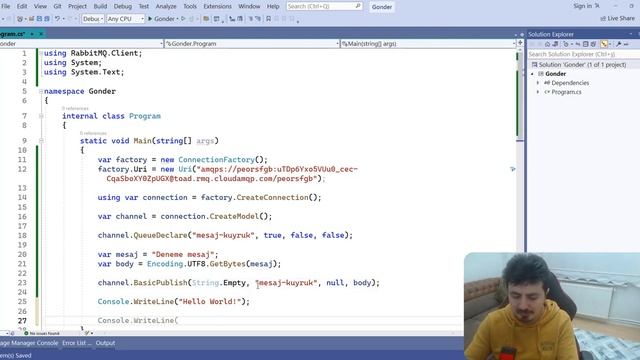The image size is (640, 360).
Task: Open the Main(string[] args) member dropdown
Action: pos(428,43)
